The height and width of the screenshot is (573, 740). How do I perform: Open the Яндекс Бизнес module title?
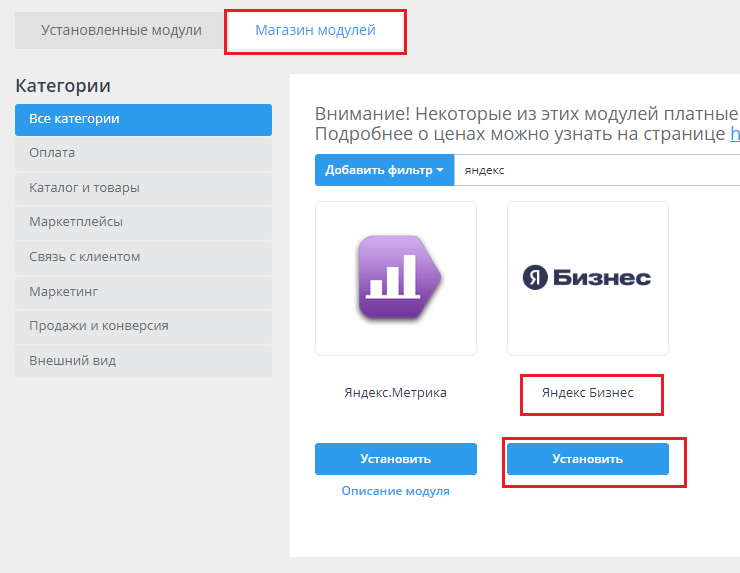(588, 393)
